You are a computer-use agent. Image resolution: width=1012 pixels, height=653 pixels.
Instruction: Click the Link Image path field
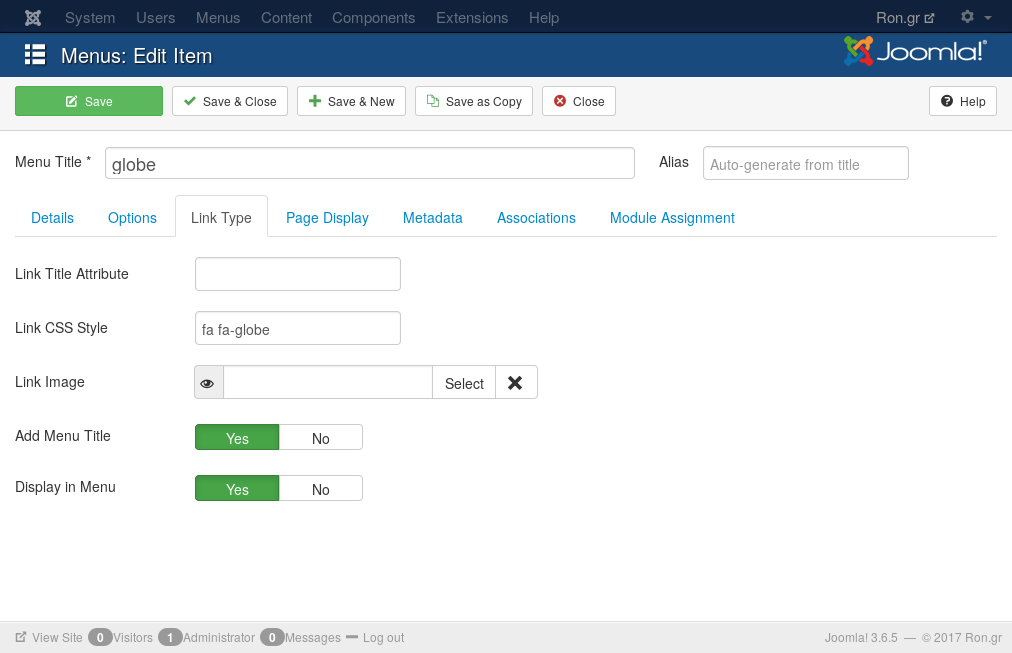pos(328,383)
